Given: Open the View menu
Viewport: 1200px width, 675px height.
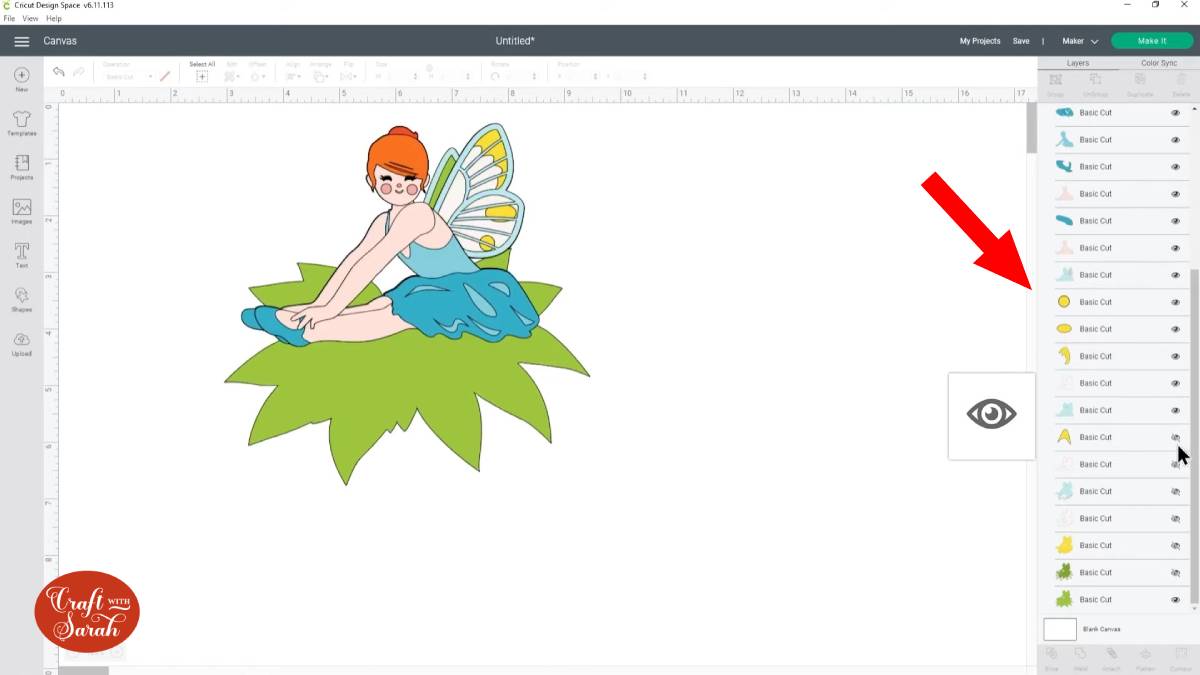Looking at the screenshot, I should [30, 18].
